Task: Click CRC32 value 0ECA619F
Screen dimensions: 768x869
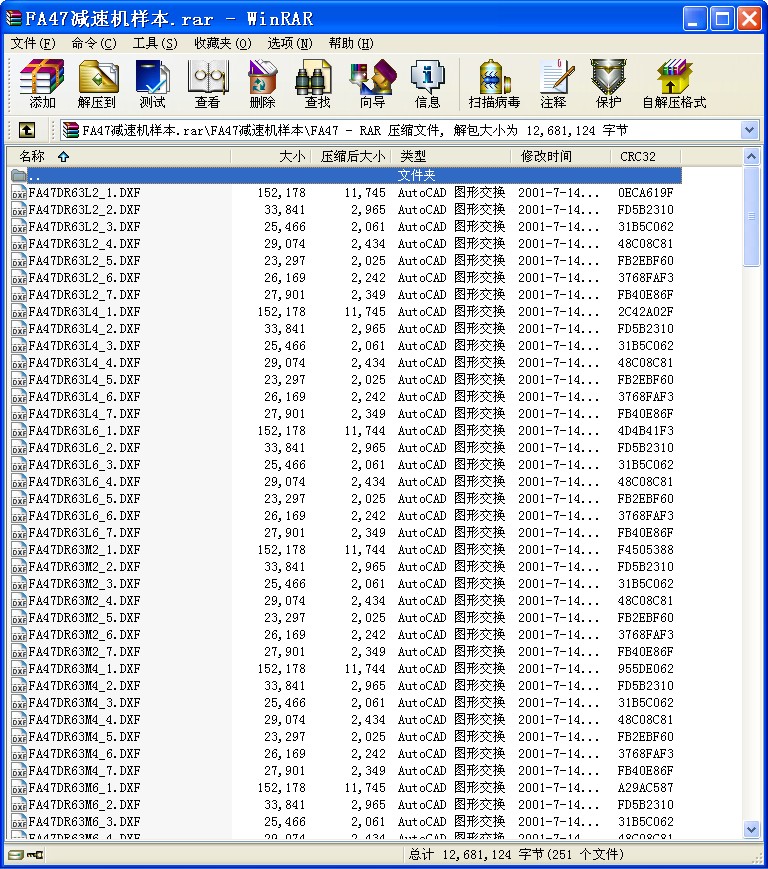Action: [646, 193]
